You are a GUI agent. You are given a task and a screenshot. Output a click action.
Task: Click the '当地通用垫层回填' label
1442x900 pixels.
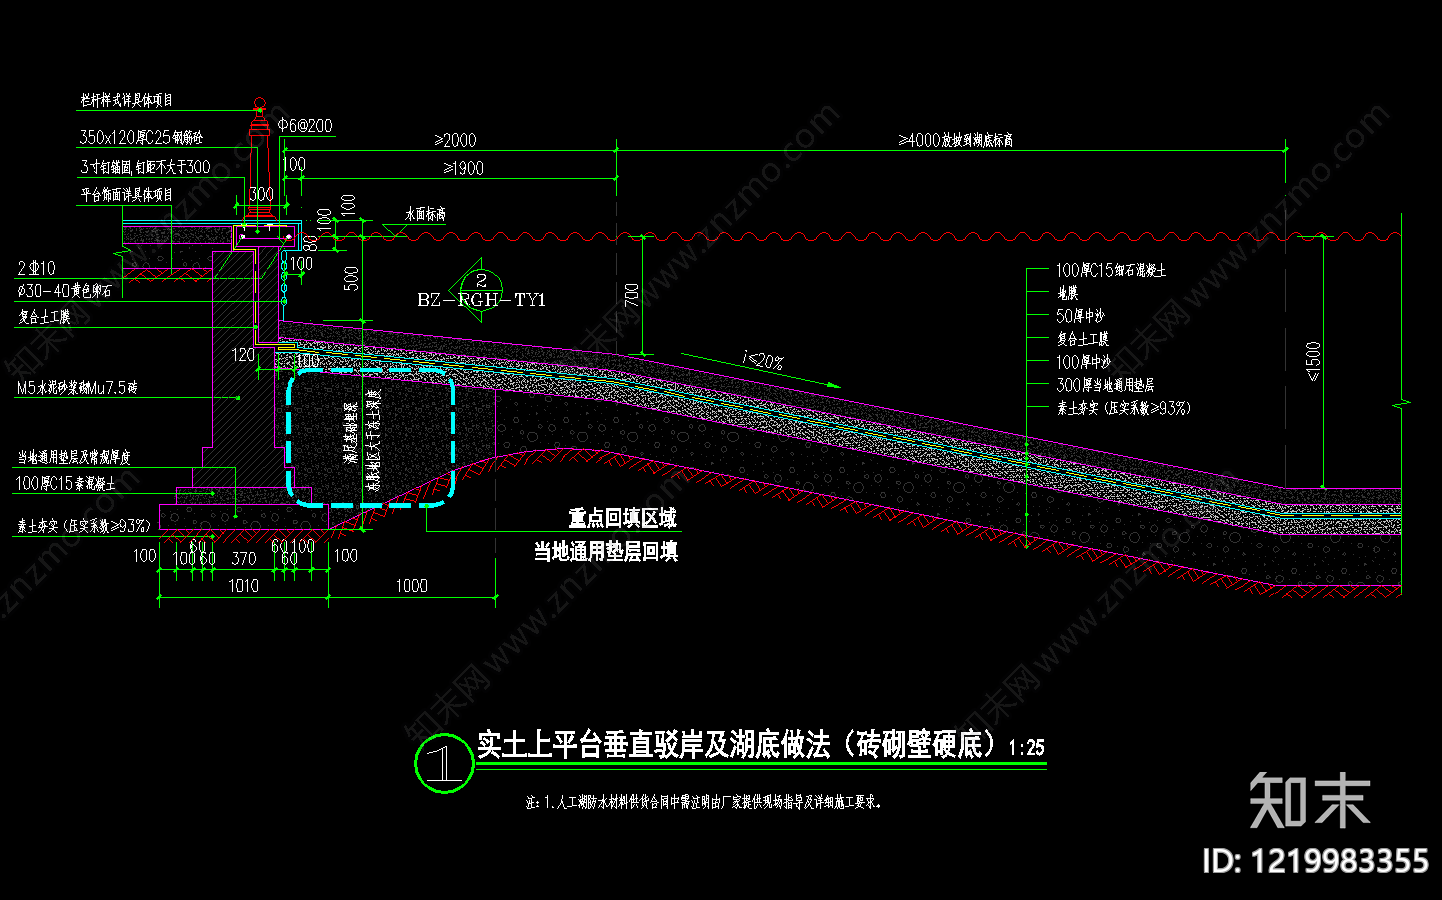(x=605, y=551)
